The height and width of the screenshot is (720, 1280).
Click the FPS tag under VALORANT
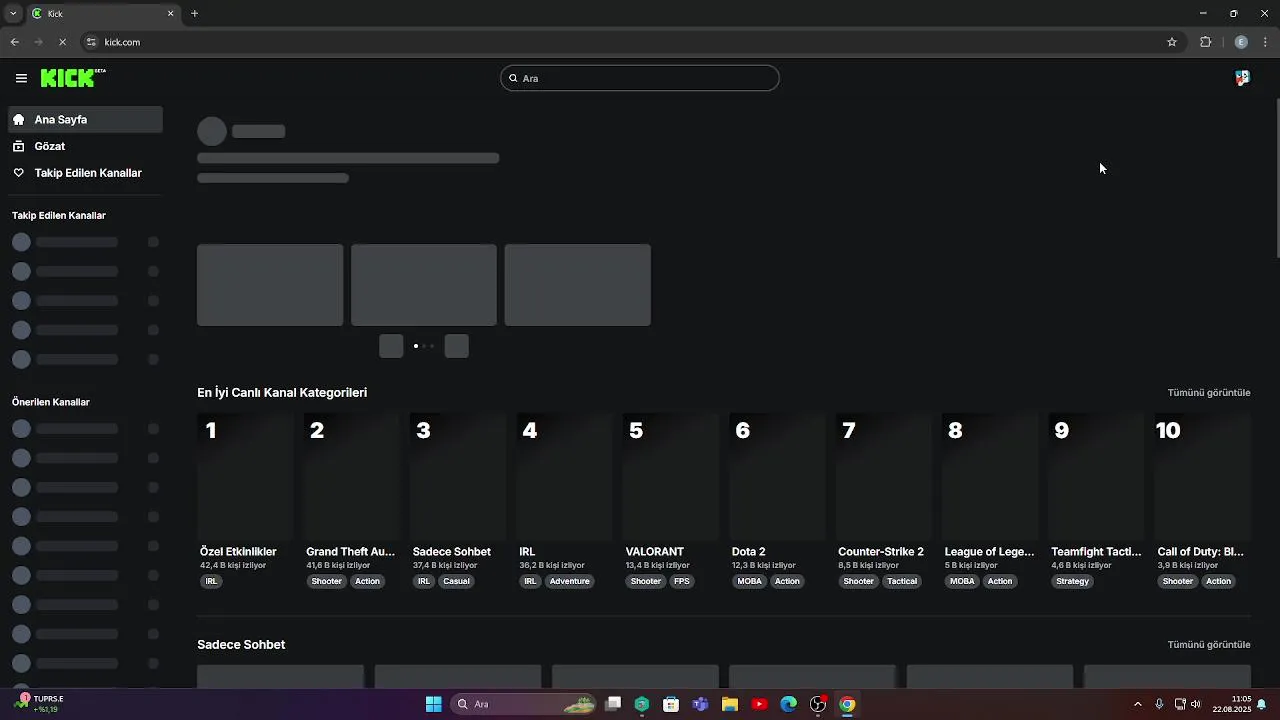pyautogui.click(x=681, y=581)
